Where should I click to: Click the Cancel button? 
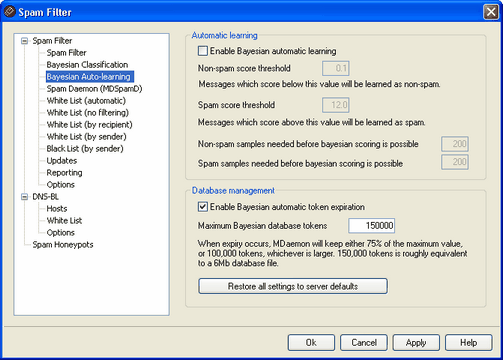364,343
